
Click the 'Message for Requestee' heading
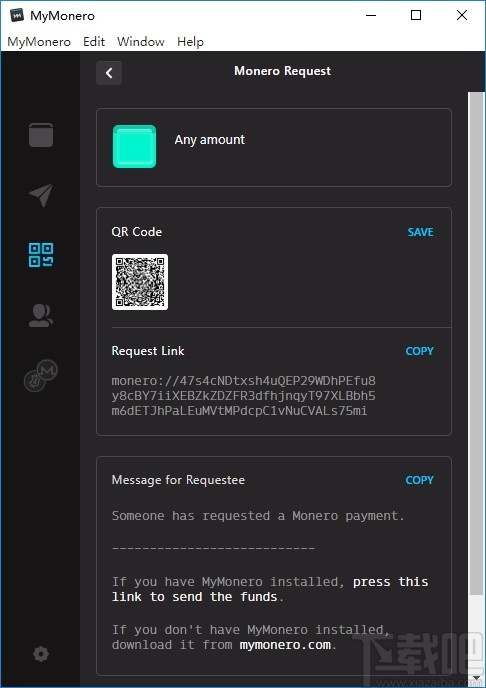pyautogui.click(x=178, y=480)
